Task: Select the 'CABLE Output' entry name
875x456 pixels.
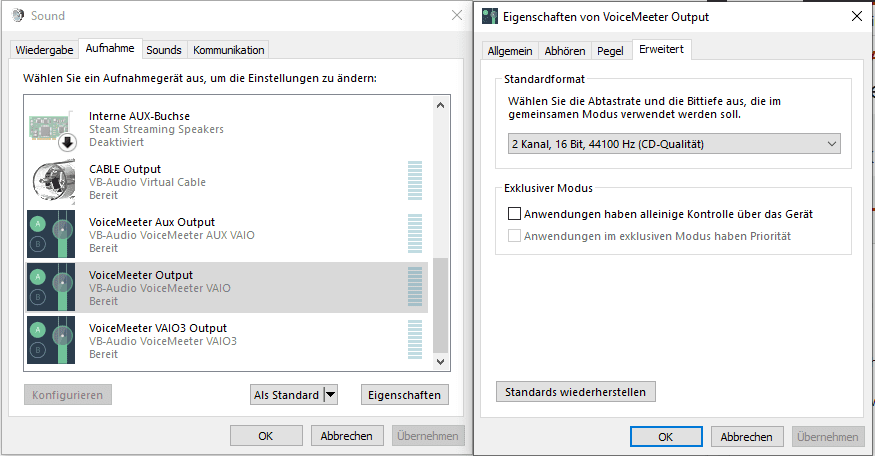Action: [125, 169]
